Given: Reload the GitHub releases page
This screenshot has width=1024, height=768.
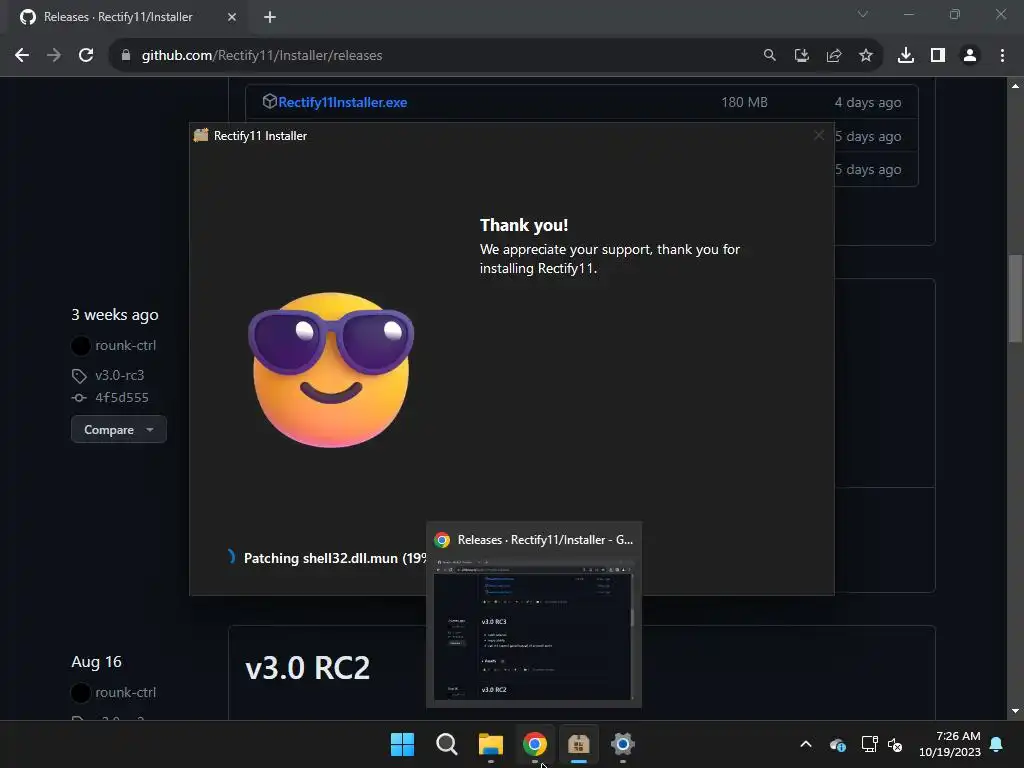Looking at the screenshot, I should pyautogui.click(x=86, y=56).
